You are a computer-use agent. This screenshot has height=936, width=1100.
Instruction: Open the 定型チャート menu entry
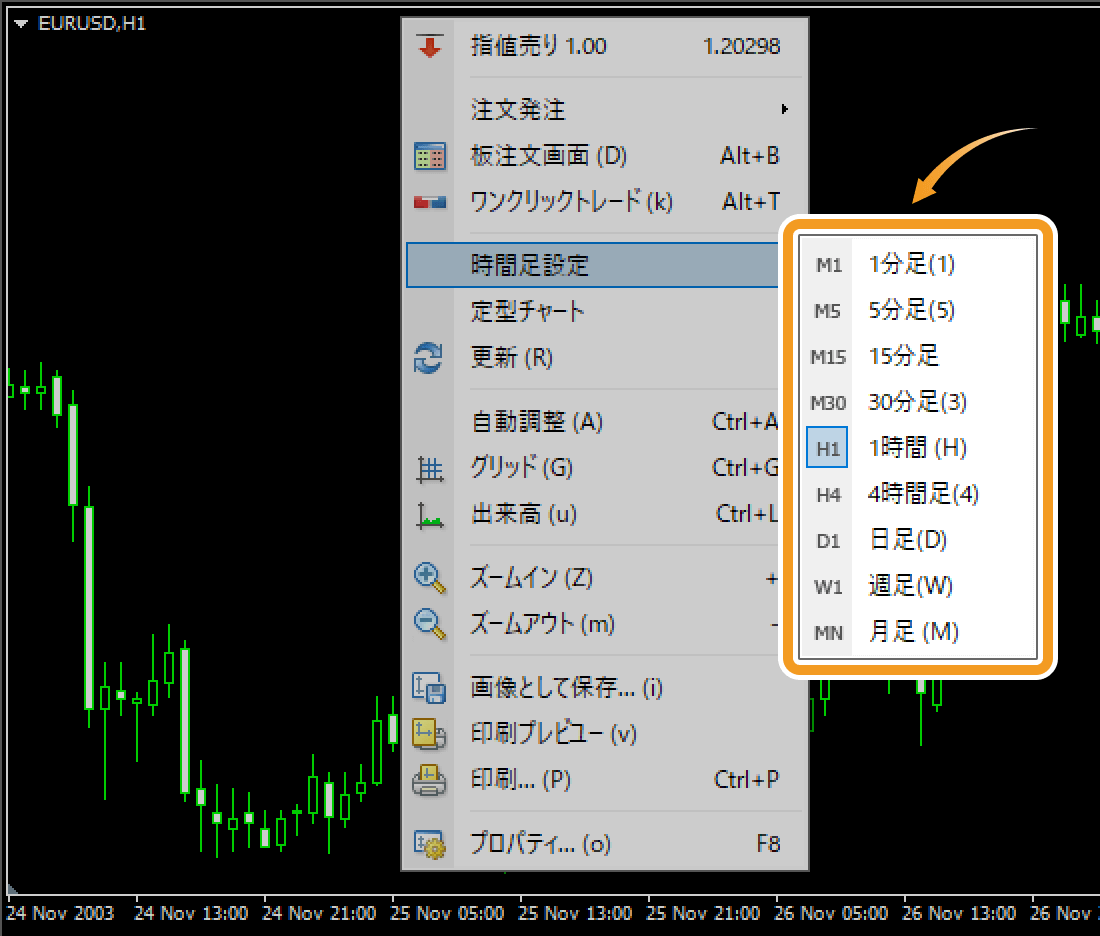pos(593,311)
